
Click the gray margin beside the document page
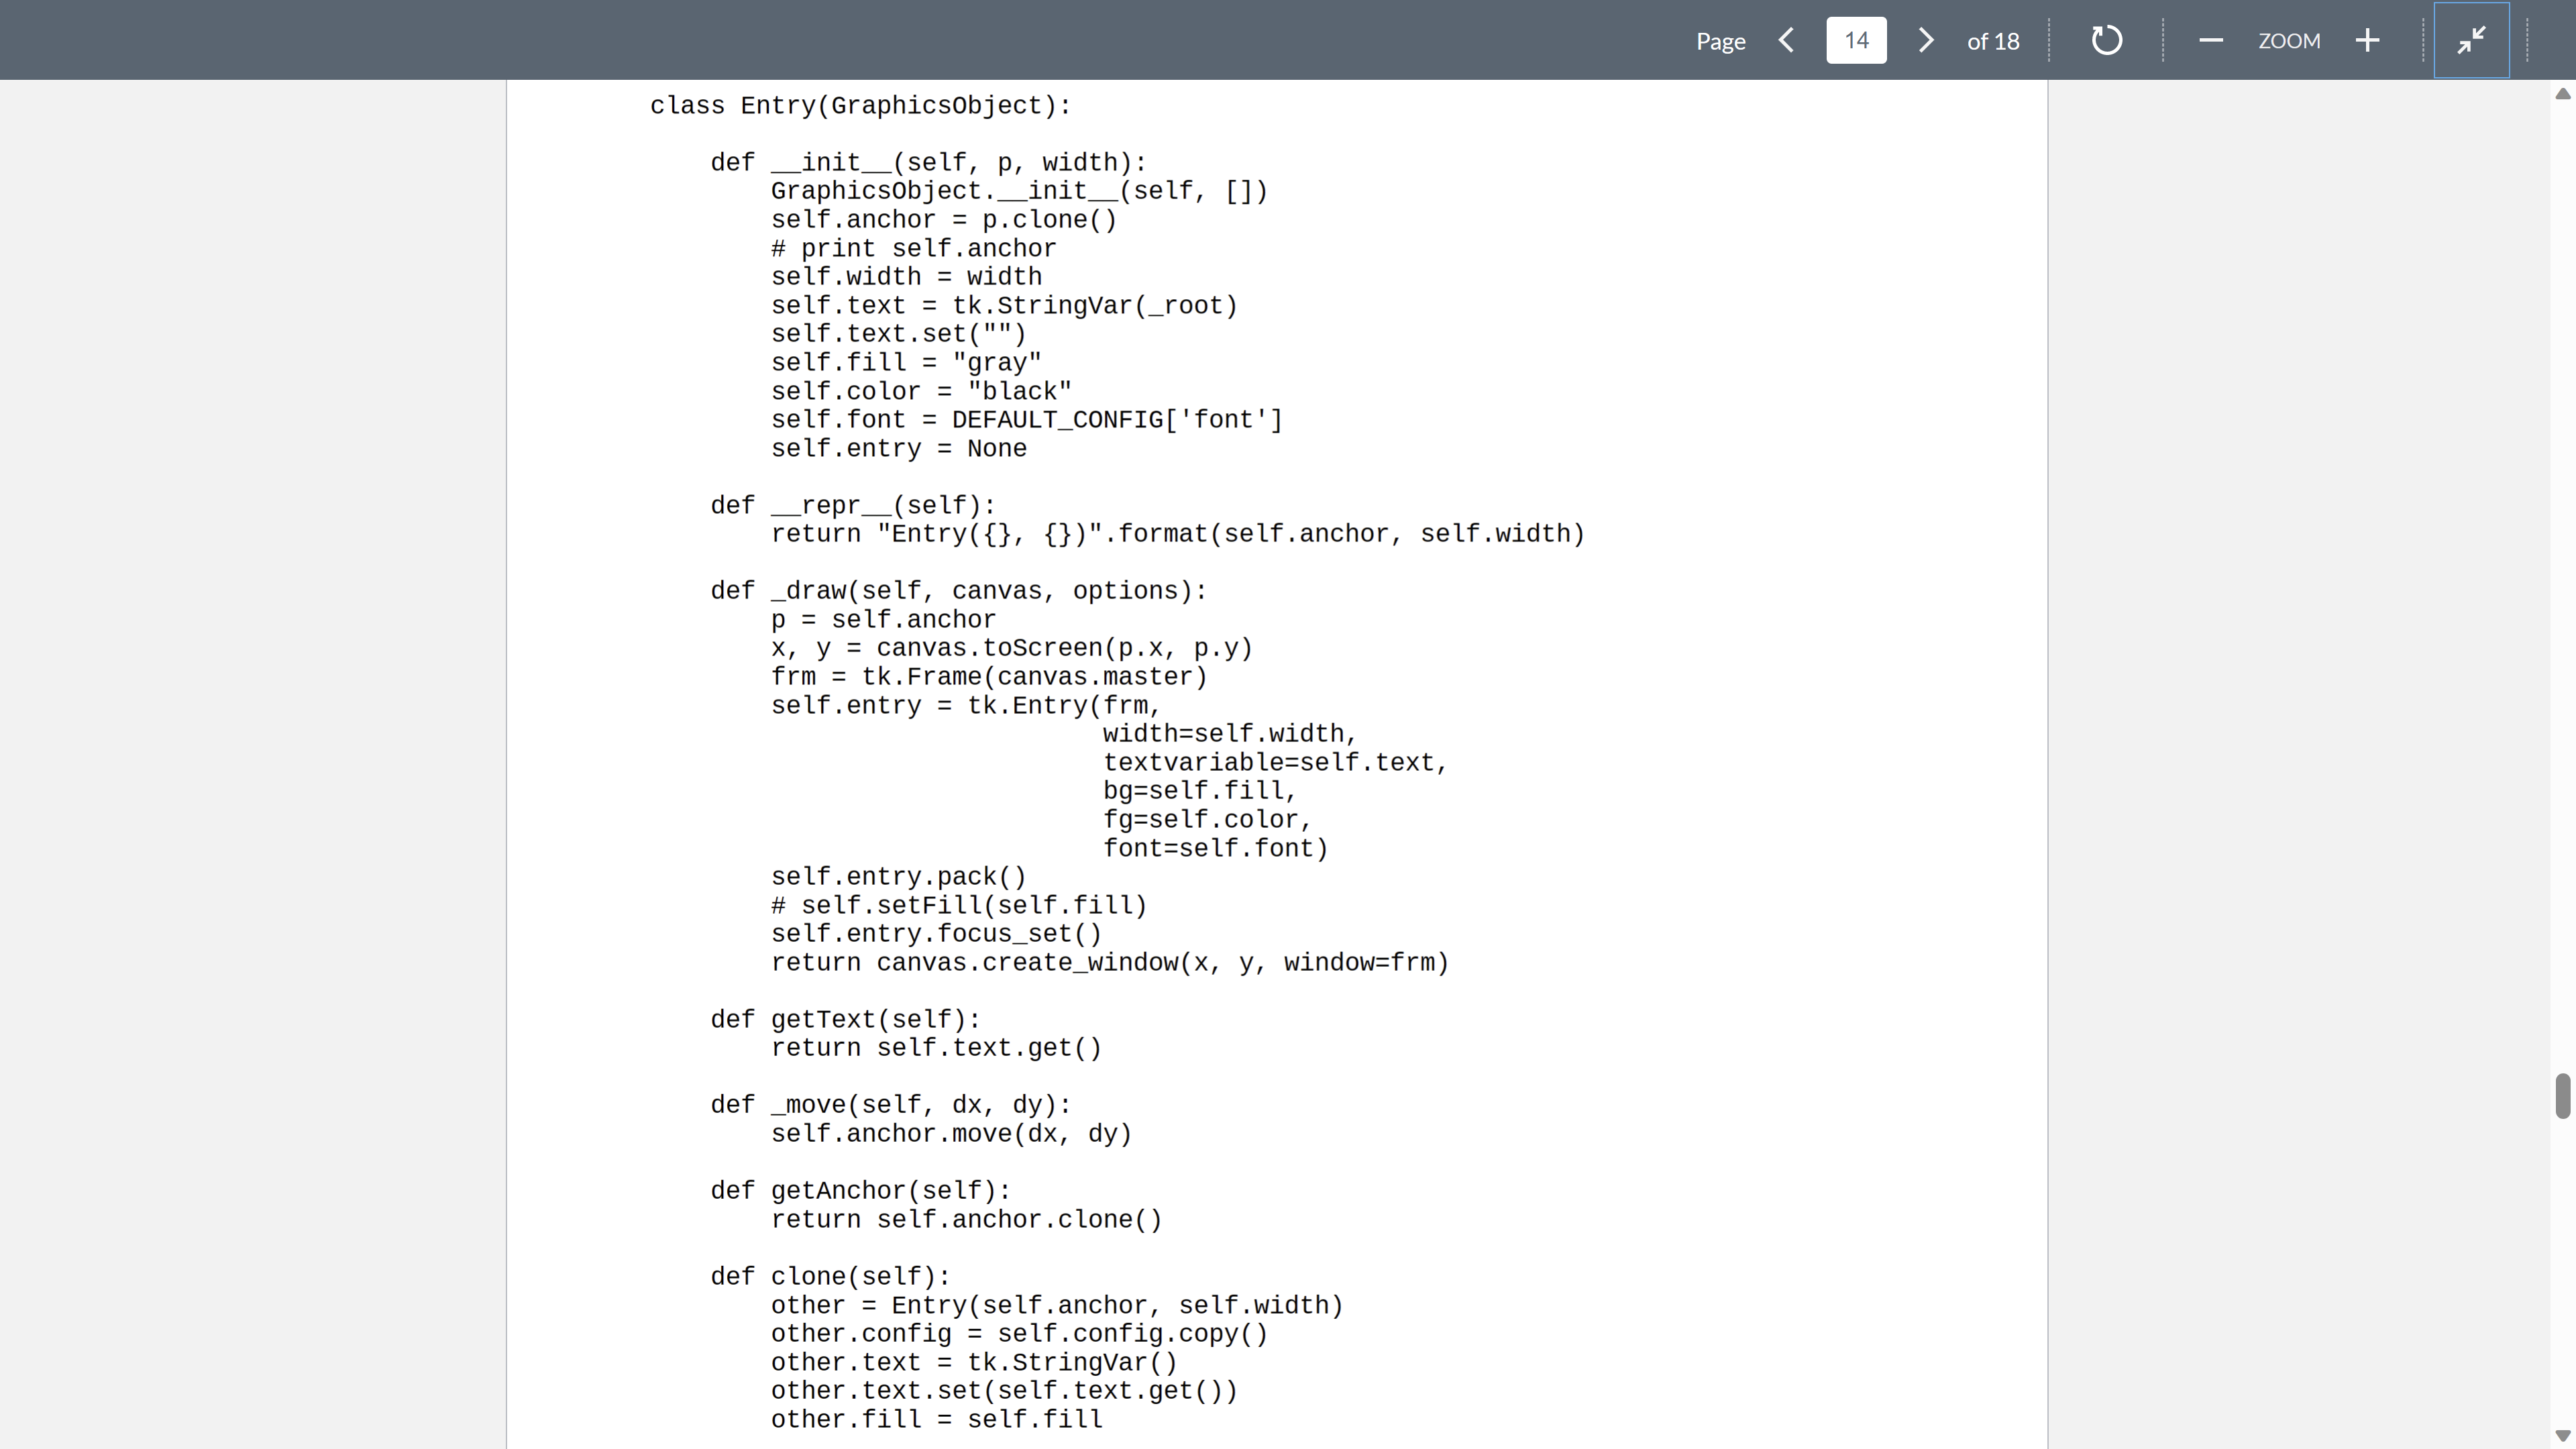tap(250, 700)
